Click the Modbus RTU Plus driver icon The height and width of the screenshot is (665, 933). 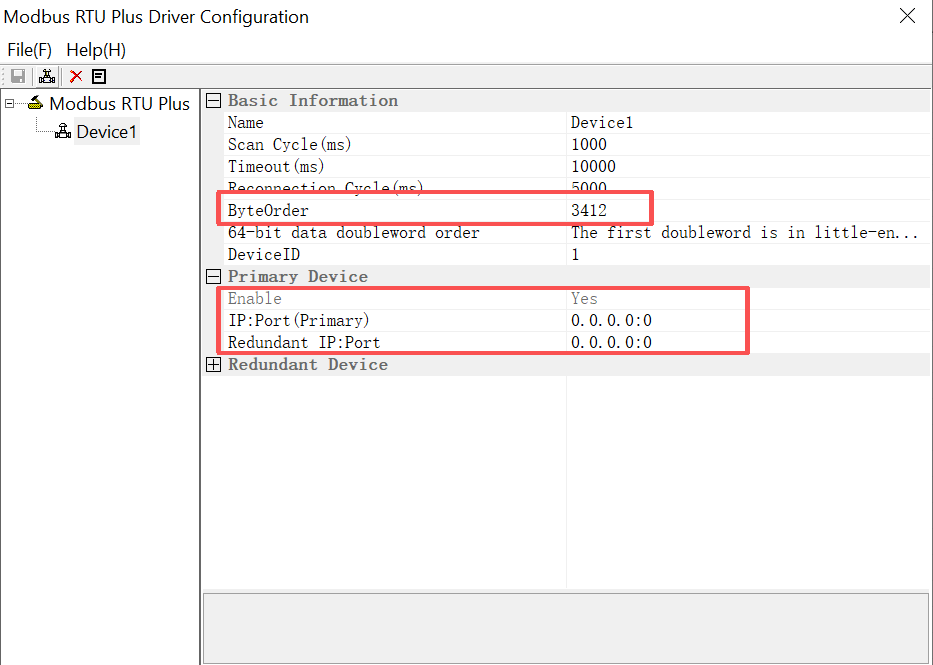tap(35, 103)
